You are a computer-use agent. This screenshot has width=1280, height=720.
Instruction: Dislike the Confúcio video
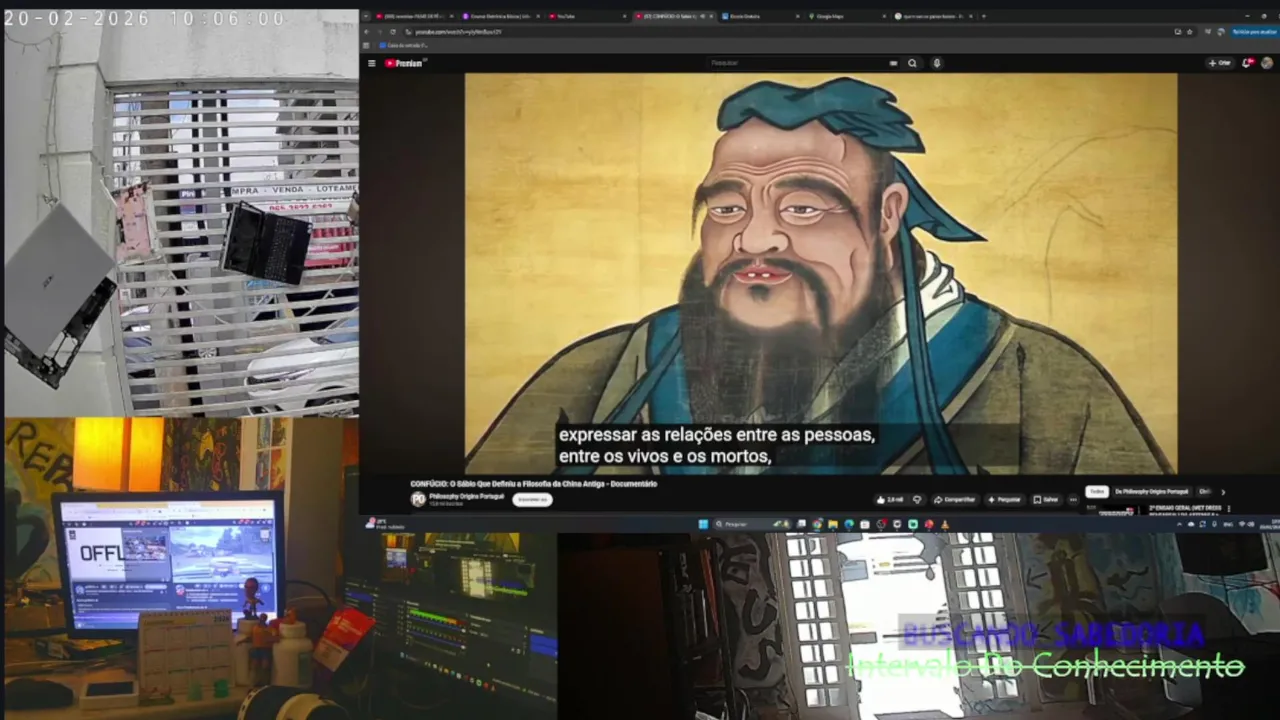[x=917, y=500]
